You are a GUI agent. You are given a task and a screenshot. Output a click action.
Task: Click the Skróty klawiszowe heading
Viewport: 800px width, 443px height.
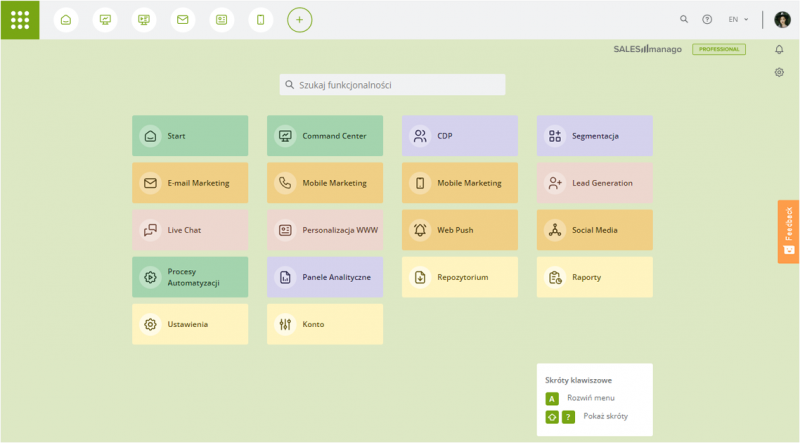click(578, 380)
